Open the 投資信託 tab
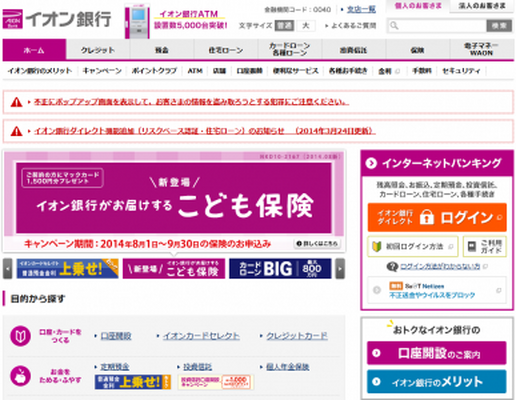The height and width of the screenshot is (400, 516). [353, 50]
